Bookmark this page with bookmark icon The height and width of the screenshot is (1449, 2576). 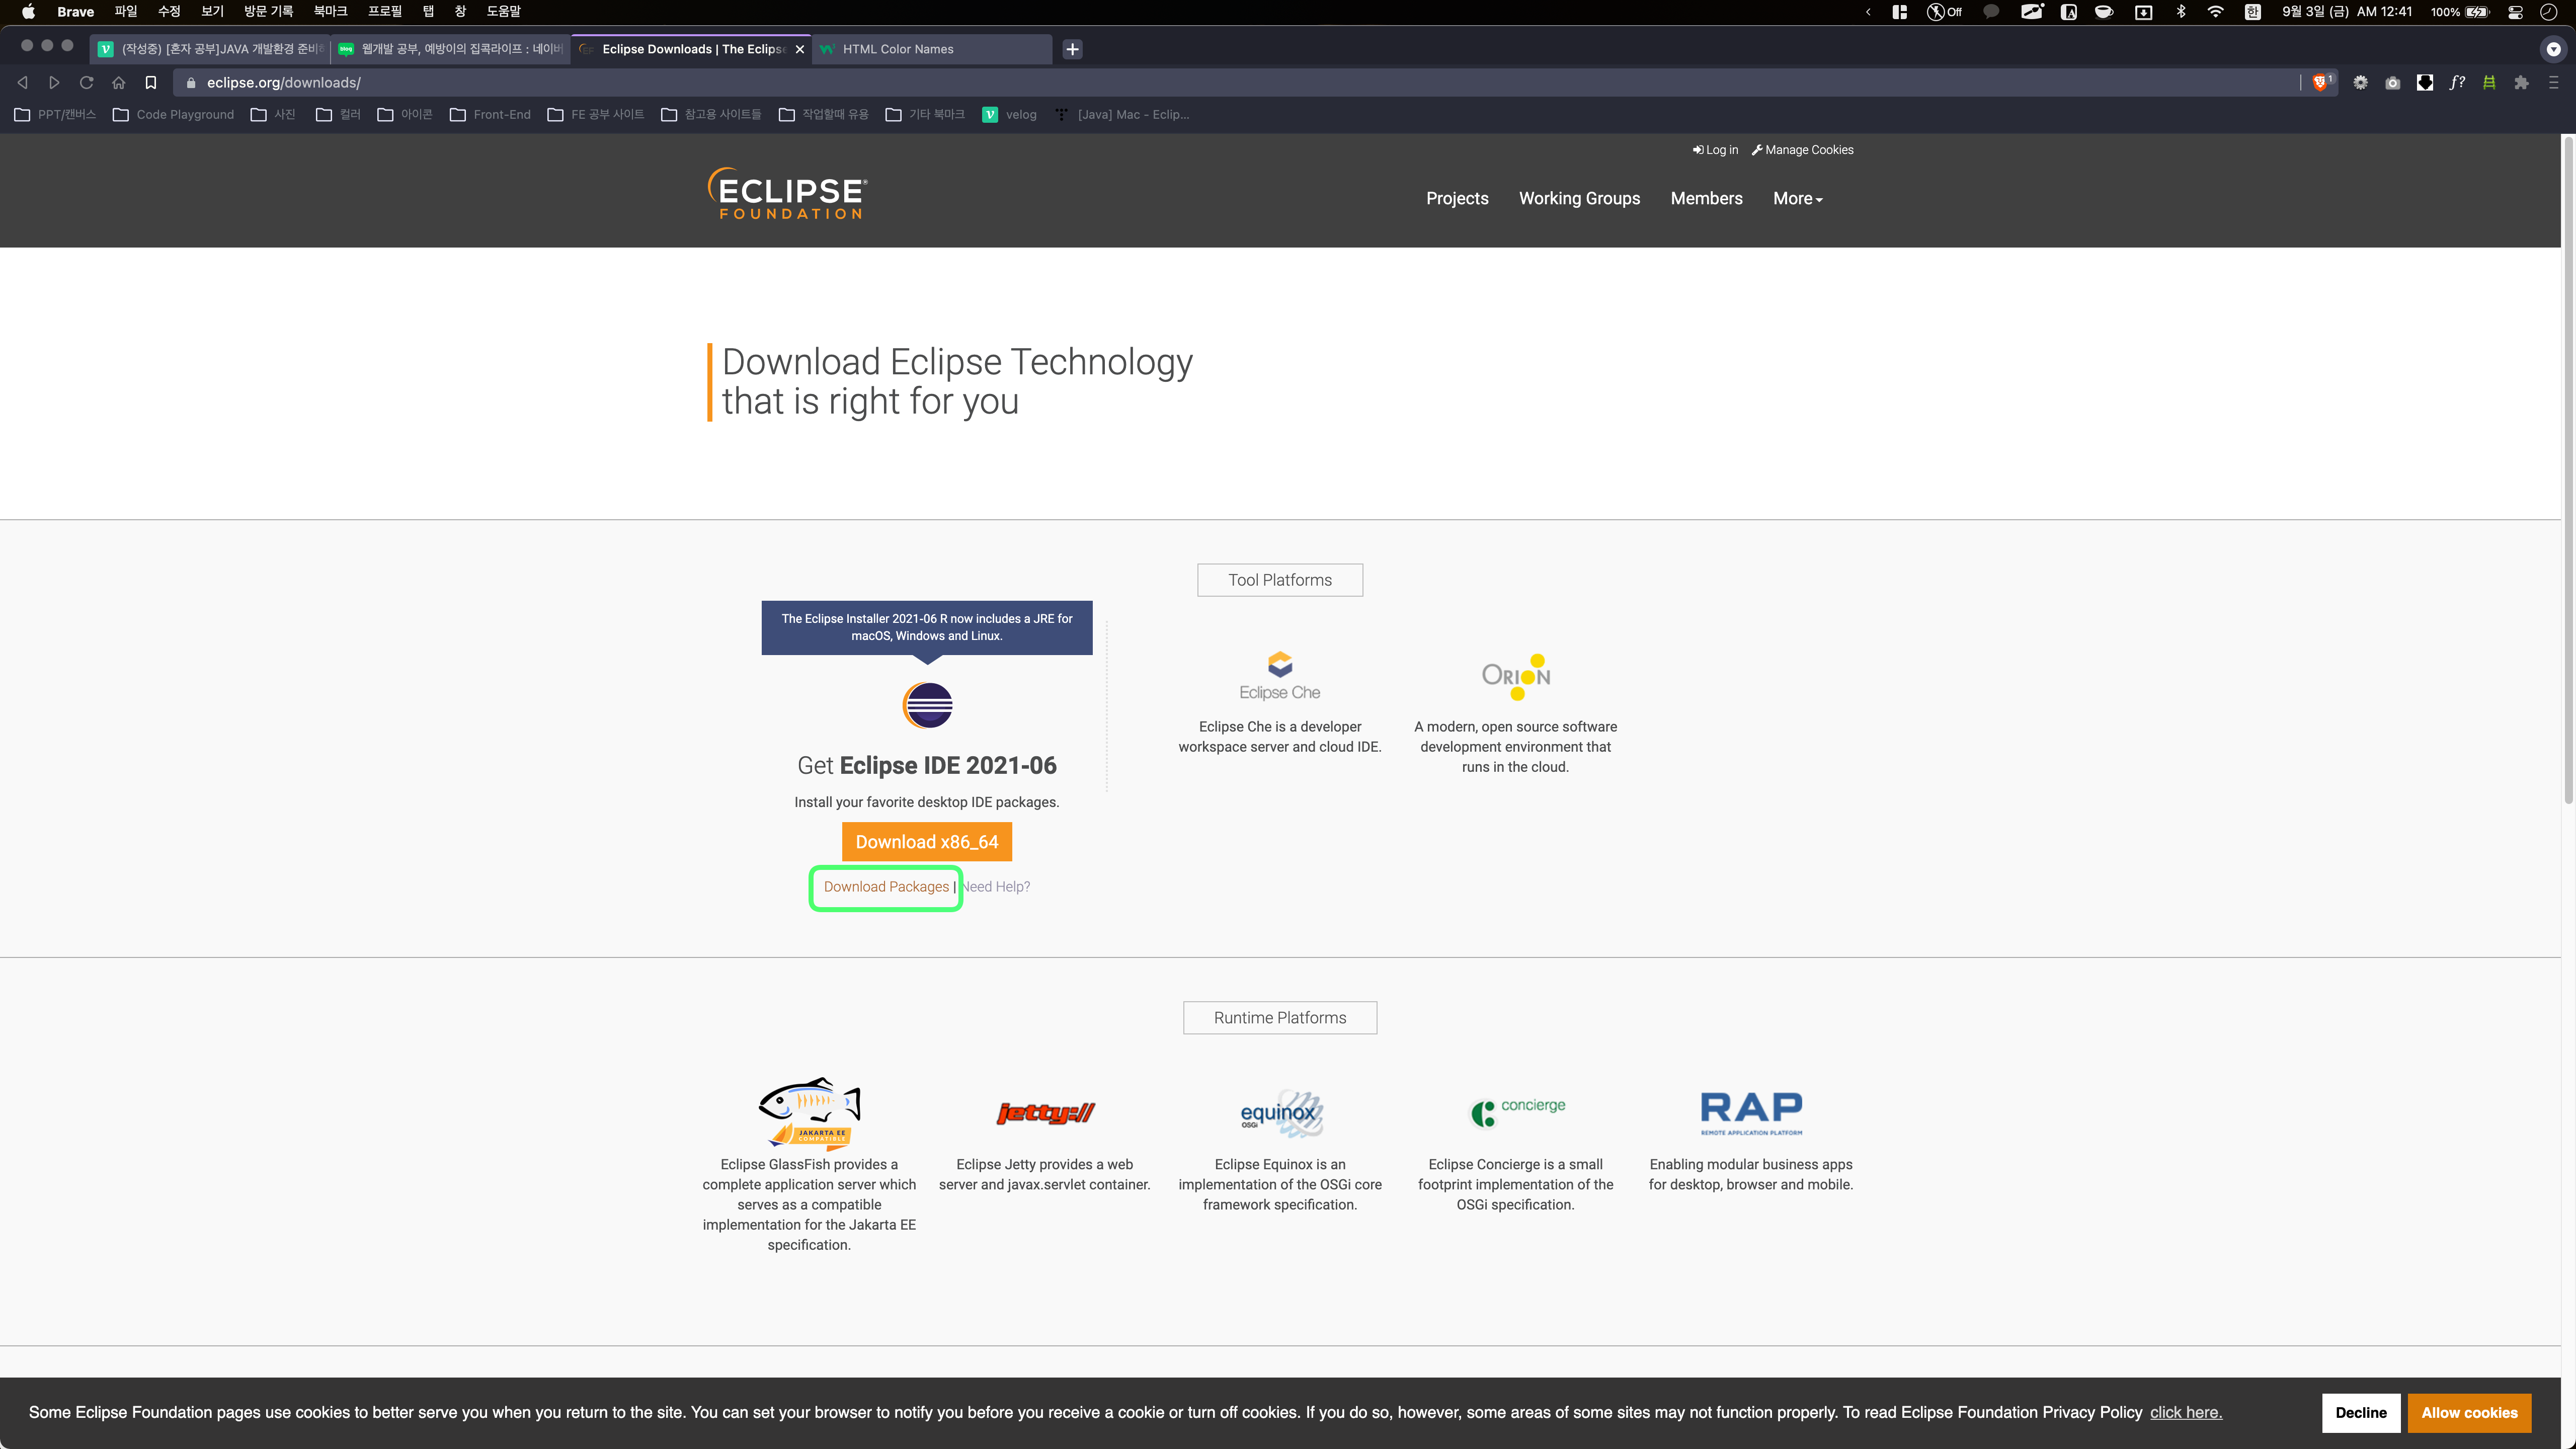tap(150, 83)
